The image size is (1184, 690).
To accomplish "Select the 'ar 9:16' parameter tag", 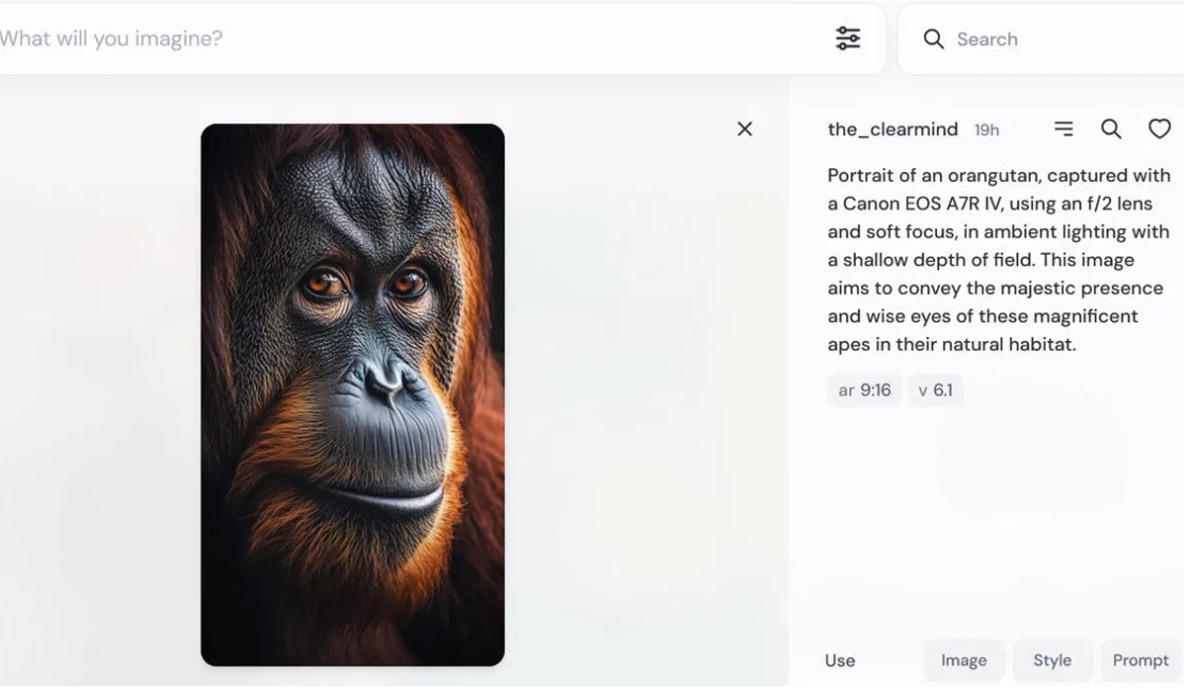I will [x=865, y=390].
